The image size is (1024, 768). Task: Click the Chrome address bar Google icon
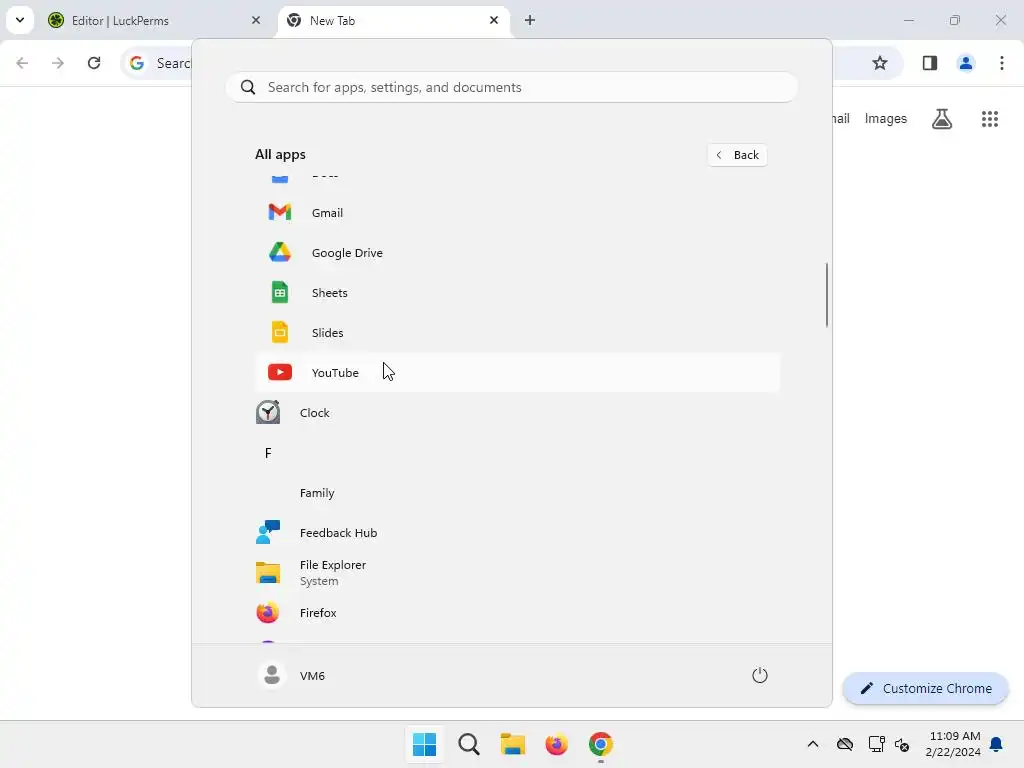click(x=136, y=63)
